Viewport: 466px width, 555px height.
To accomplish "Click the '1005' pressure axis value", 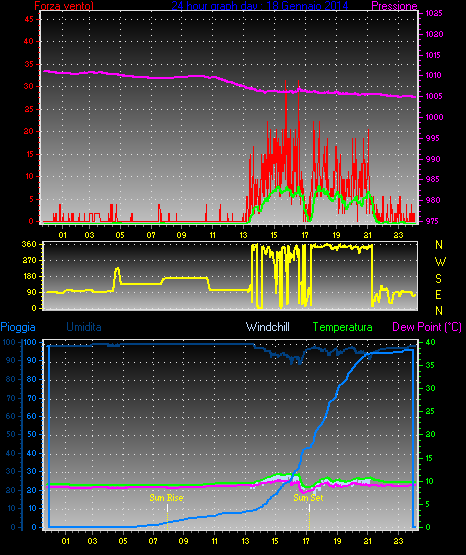I will tap(433, 96).
